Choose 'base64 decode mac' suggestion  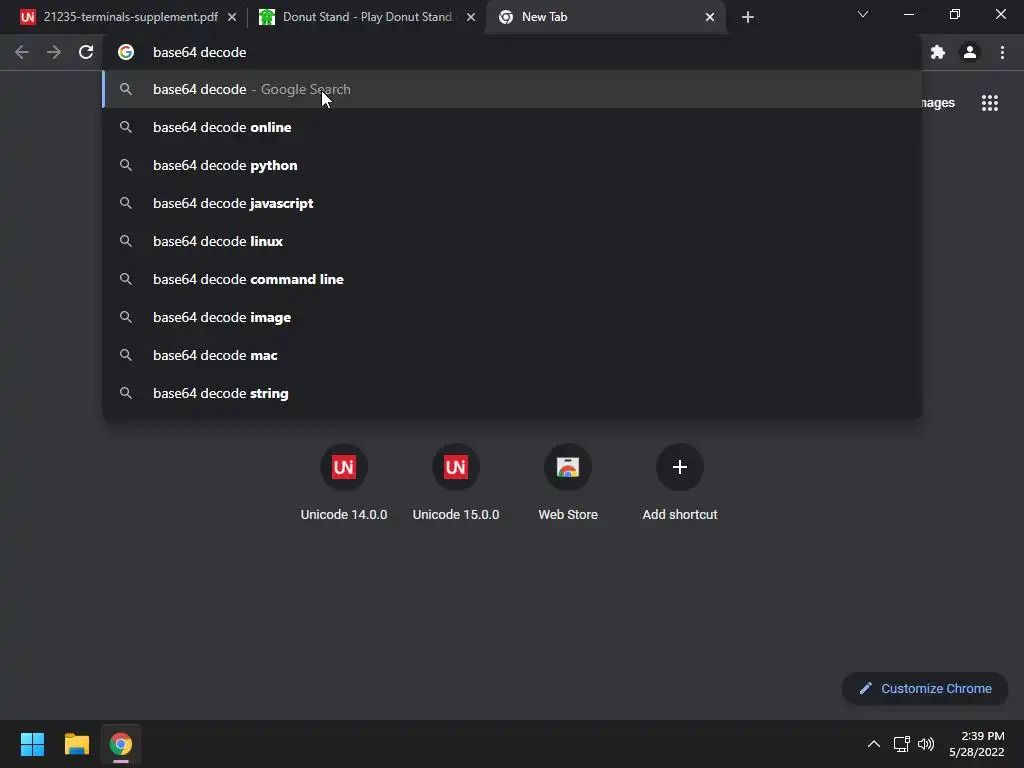pyautogui.click(x=512, y=355)
